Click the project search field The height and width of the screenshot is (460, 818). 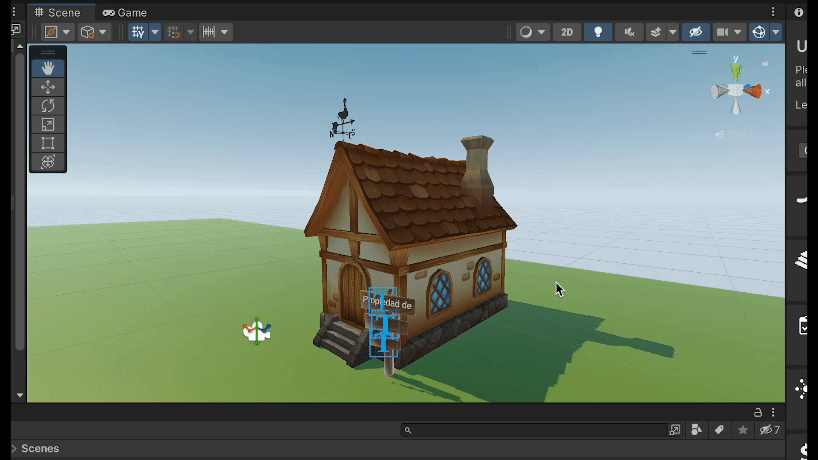[x=540, y=430]
